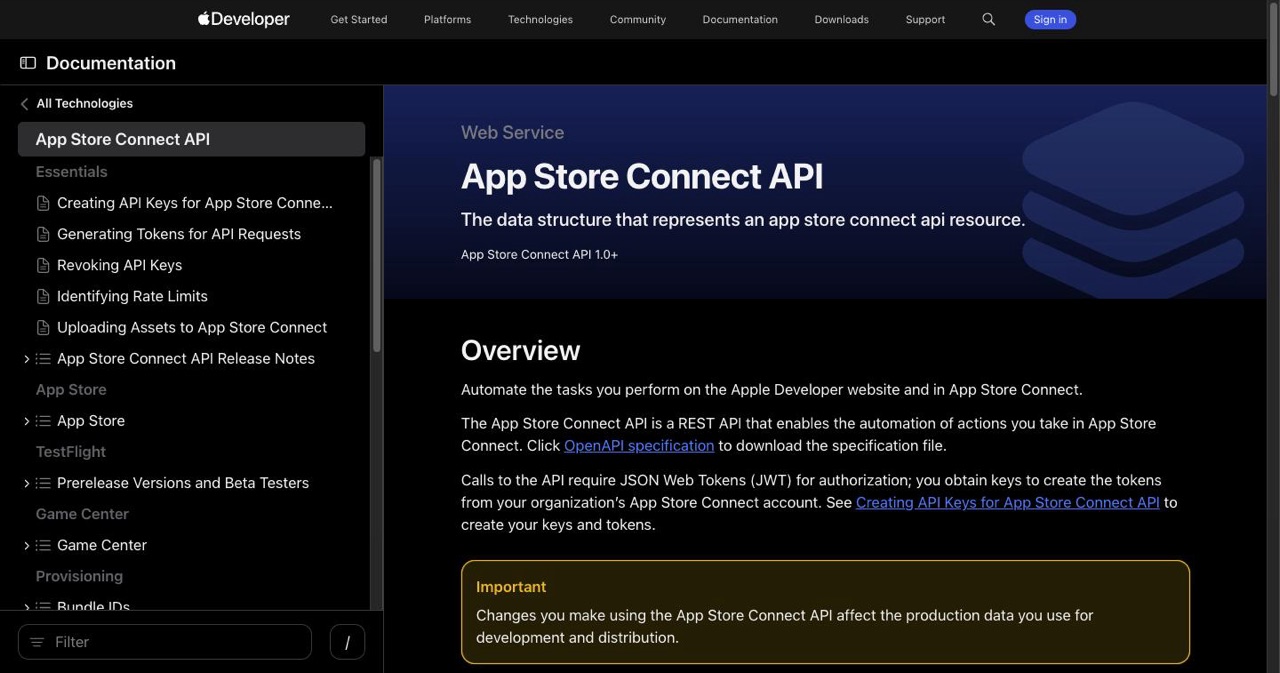This screenshot has height=673, width=1280.
Task: Open Creating API Keys sidebar article
Action: pos(194,203)
